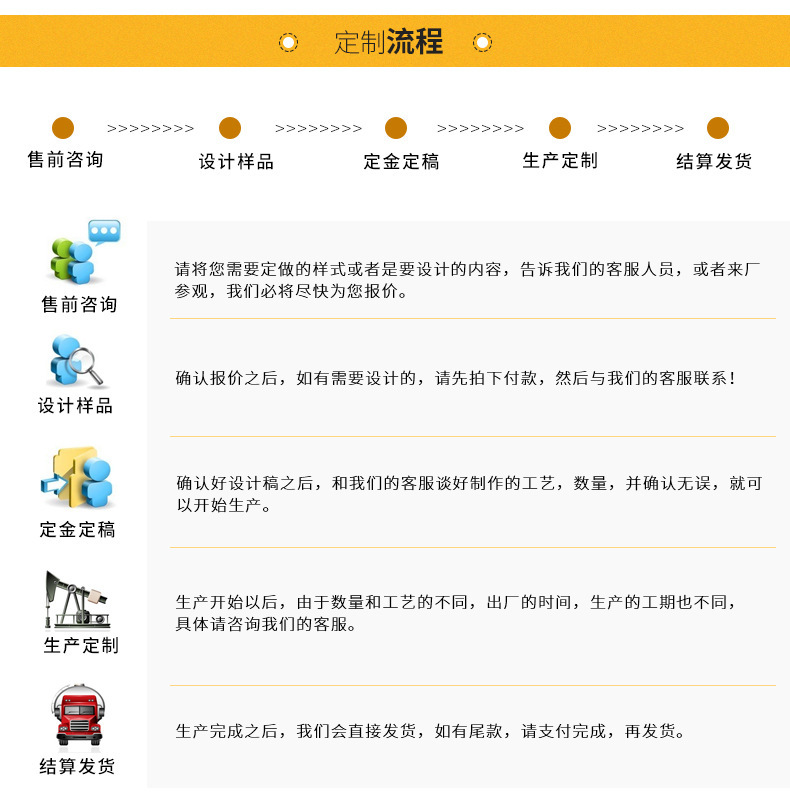The width and height of the screenshot is (790, 800).
Task: Click orange step dot above 结算发货
Action: (x=718, y=128)
